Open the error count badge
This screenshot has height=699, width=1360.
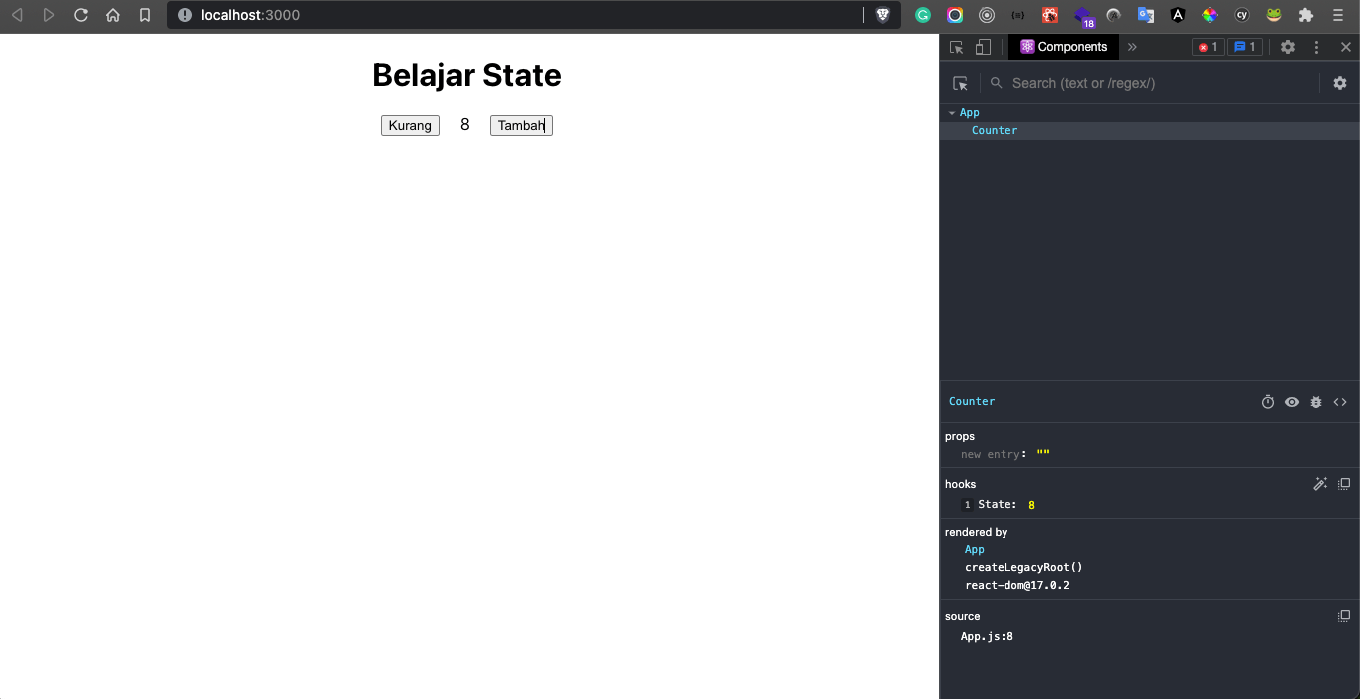pyautogui.click(x=1208, y=47)
